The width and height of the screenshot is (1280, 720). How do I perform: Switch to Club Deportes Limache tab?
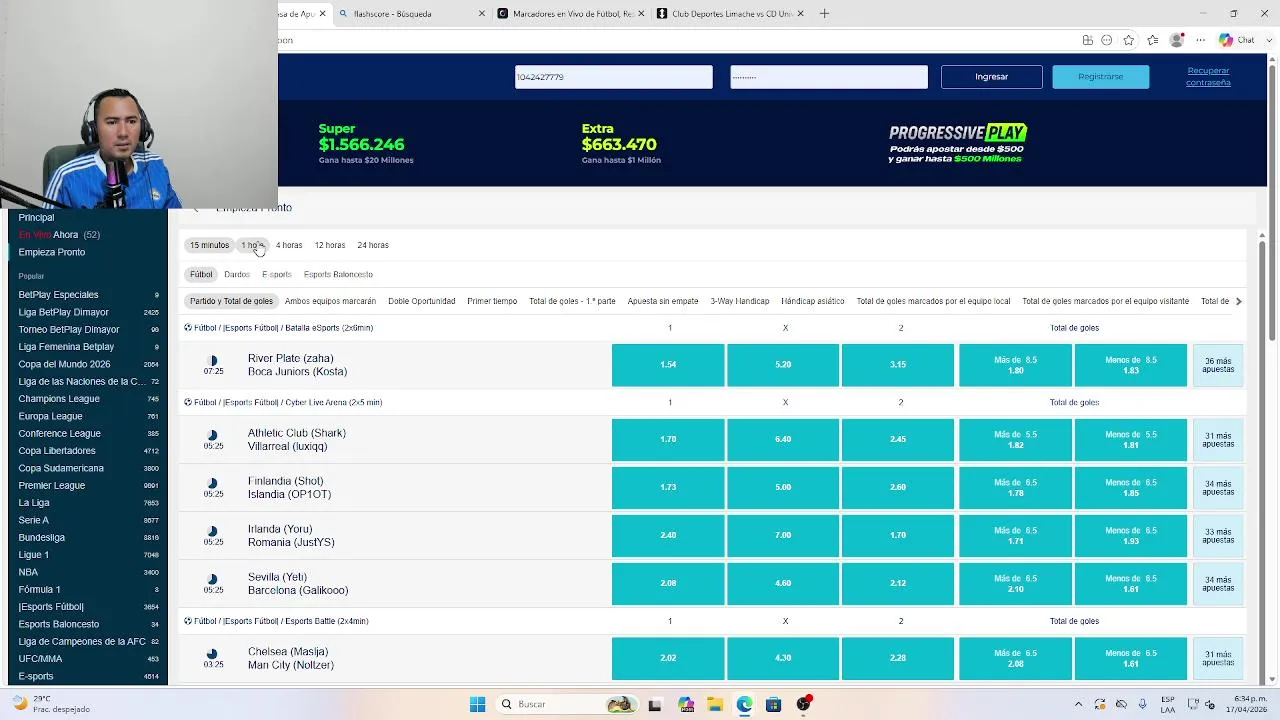(x=730, y=13)
